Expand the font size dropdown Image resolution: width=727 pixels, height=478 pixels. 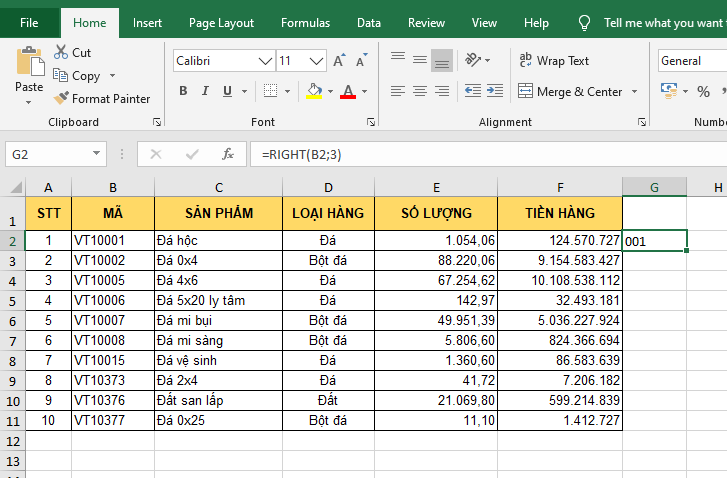(315, 61)
